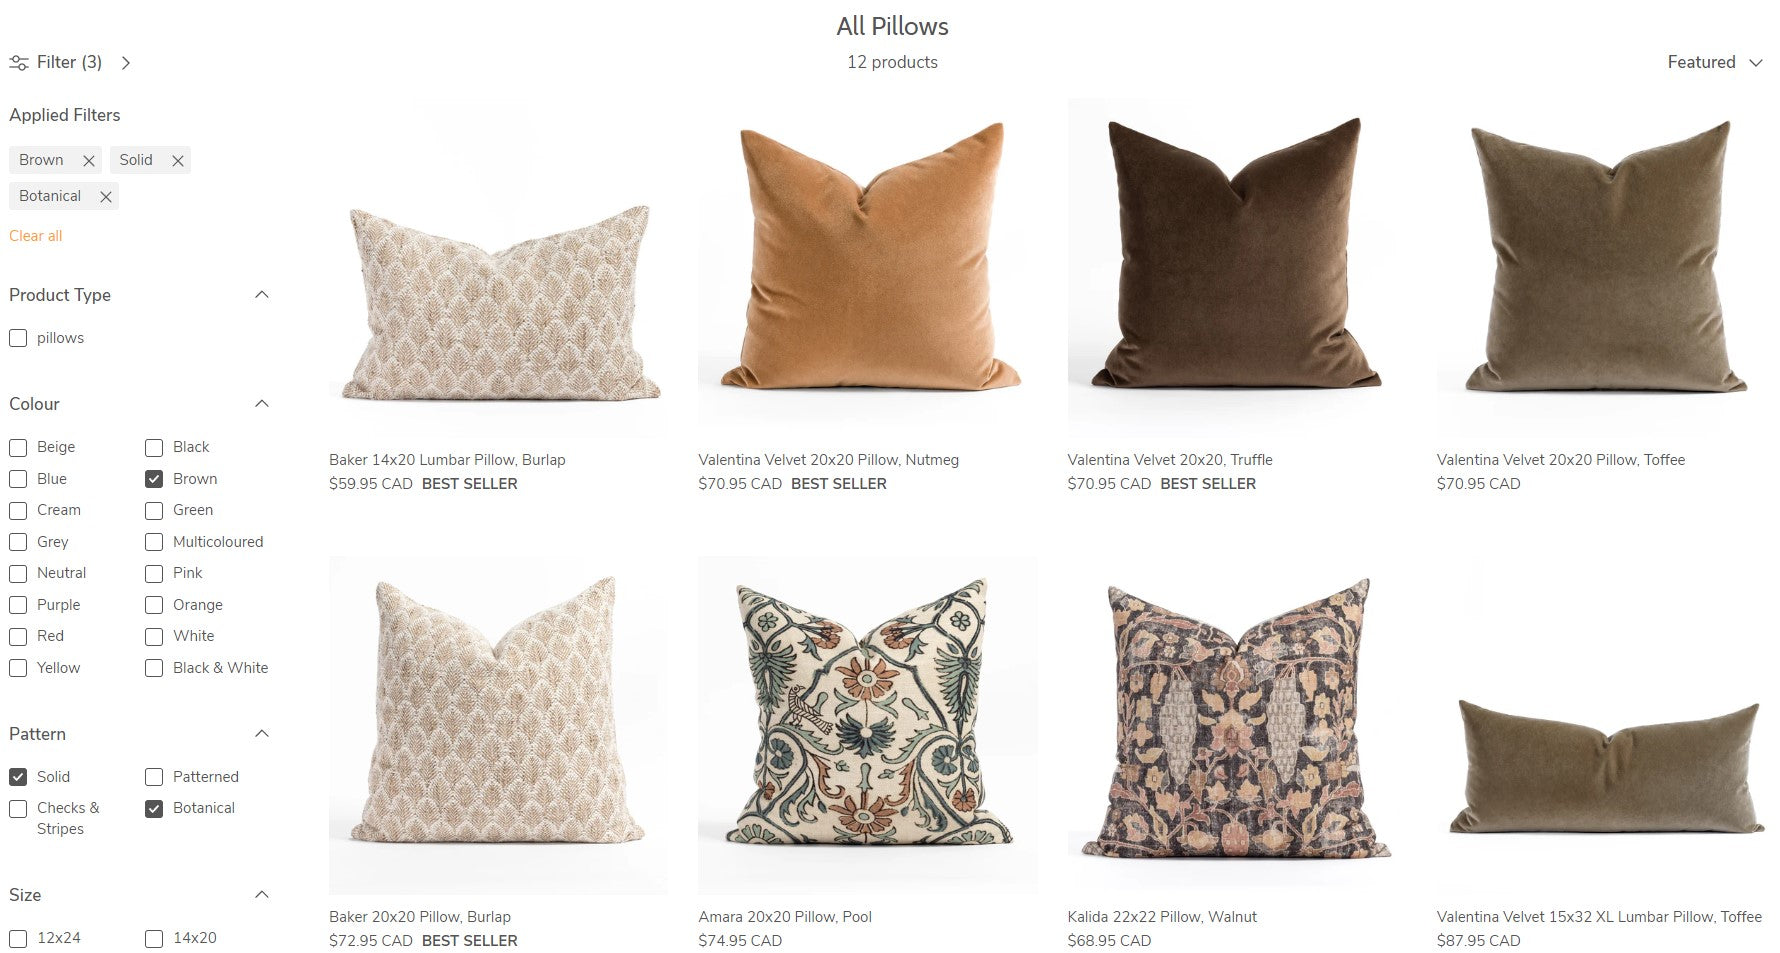Open Valentina Velvet 20x20 Pillow, Nutmeg link

pyautogui.click(x=828, y=460)
